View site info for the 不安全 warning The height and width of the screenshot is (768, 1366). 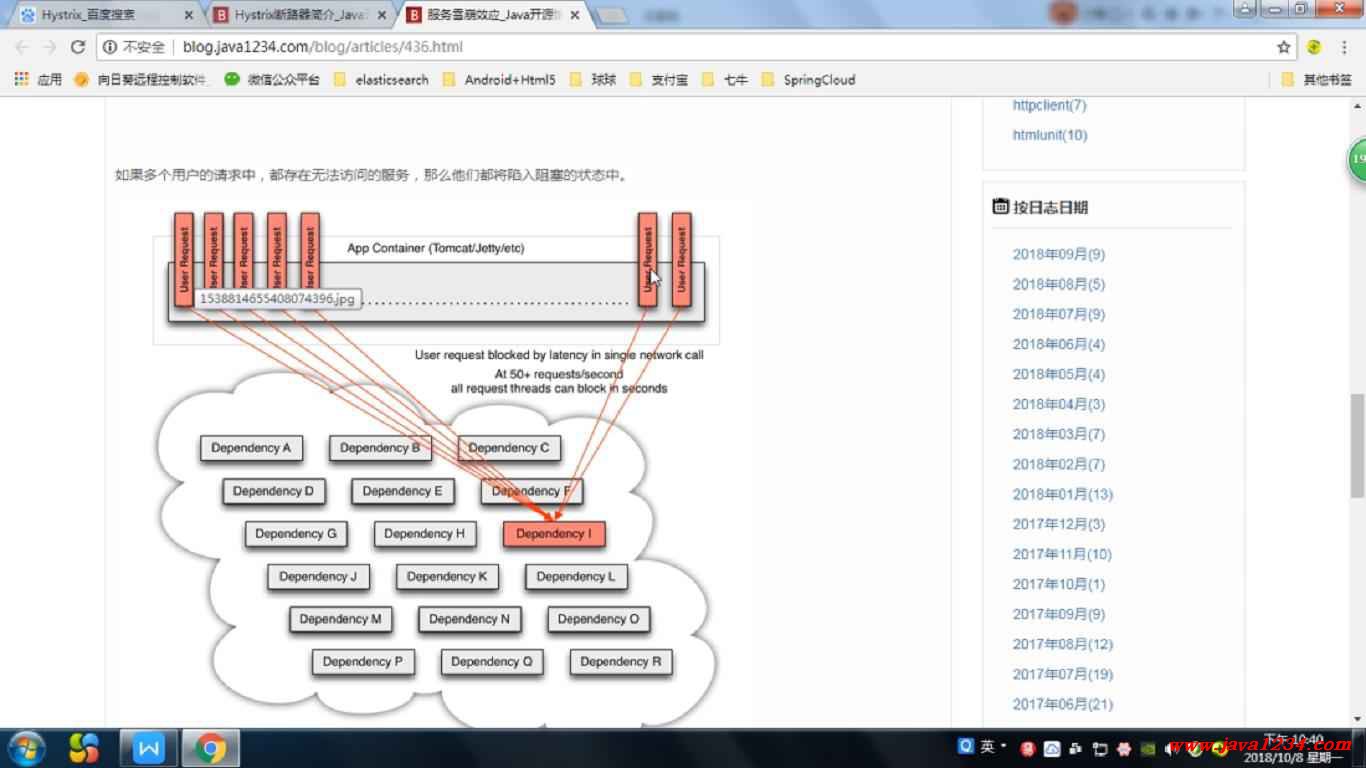pos(134,47)
